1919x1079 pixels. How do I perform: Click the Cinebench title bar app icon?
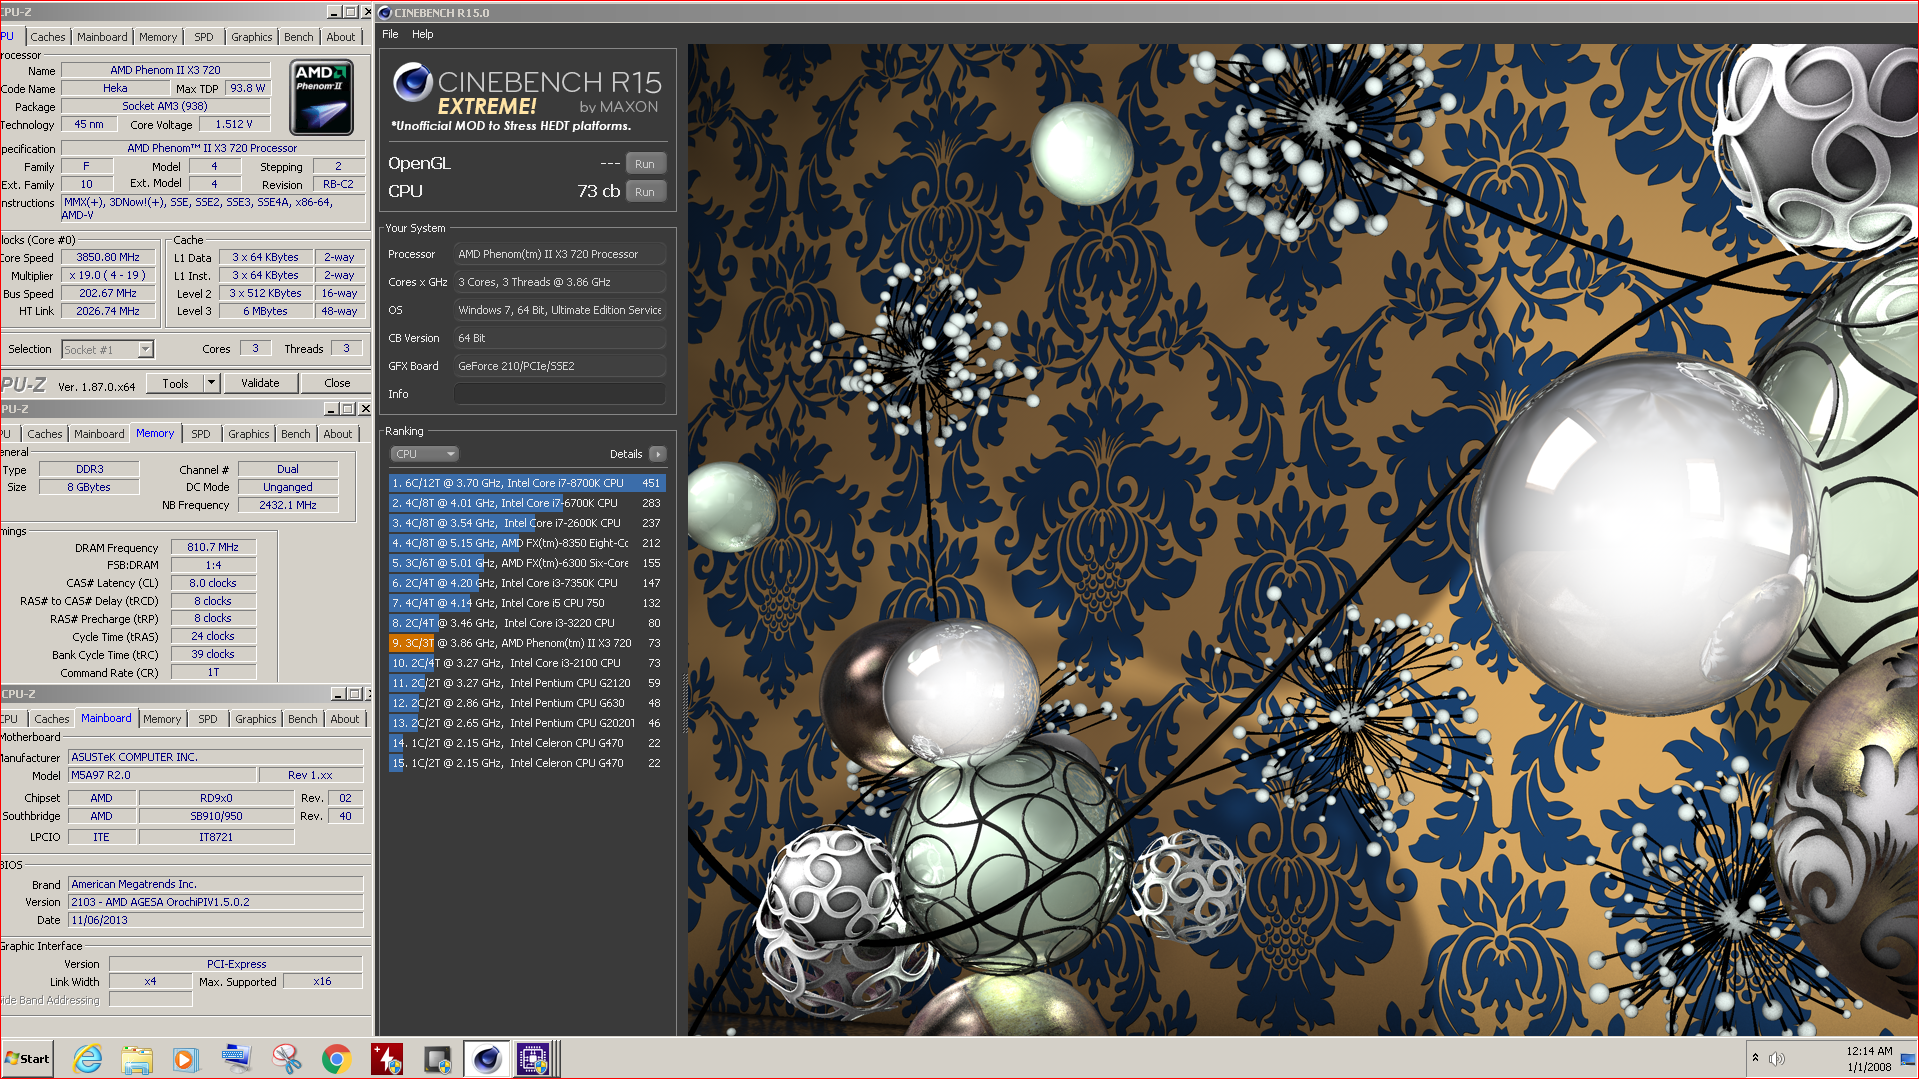(x=385, y=13)
